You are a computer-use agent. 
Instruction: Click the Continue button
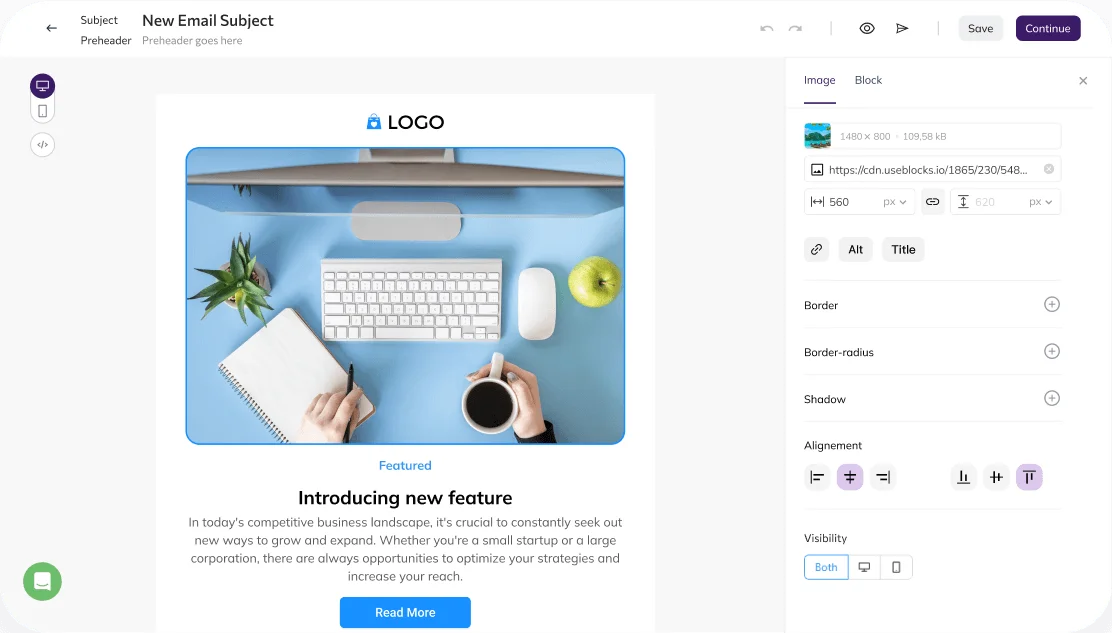(x=1047, y=28)
